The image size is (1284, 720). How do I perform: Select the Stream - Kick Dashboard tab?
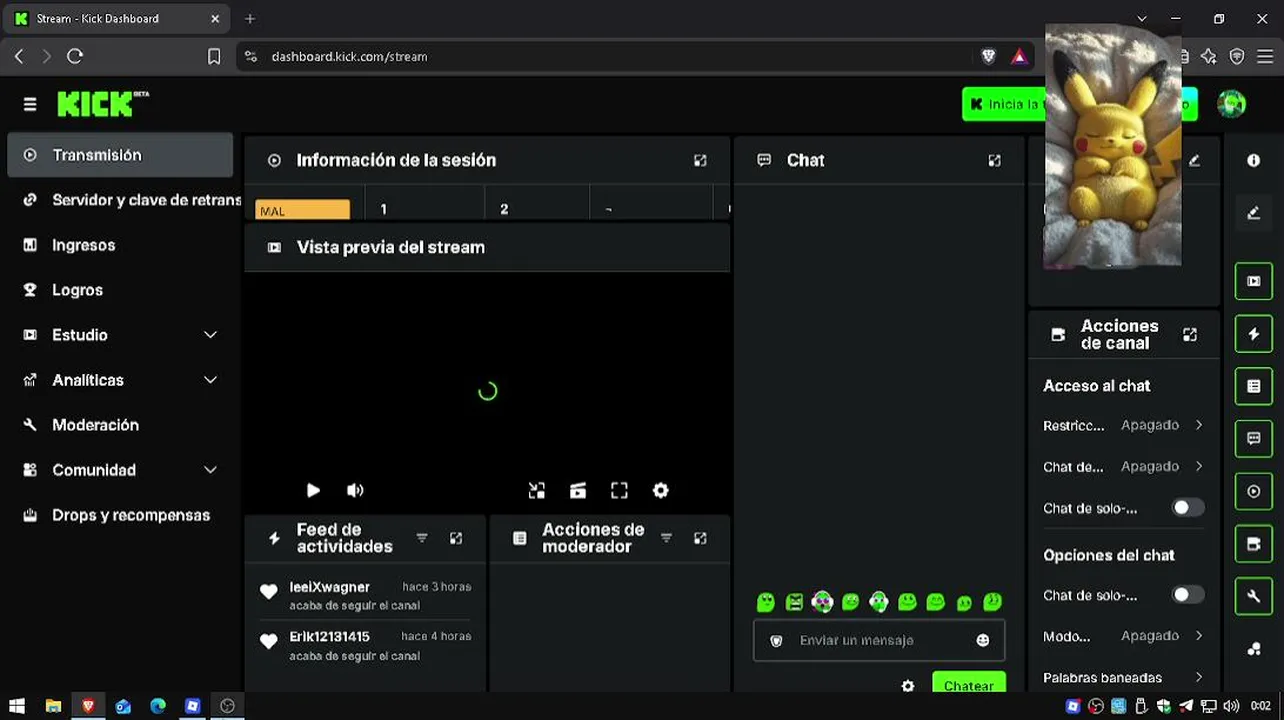tap(118, 19)
